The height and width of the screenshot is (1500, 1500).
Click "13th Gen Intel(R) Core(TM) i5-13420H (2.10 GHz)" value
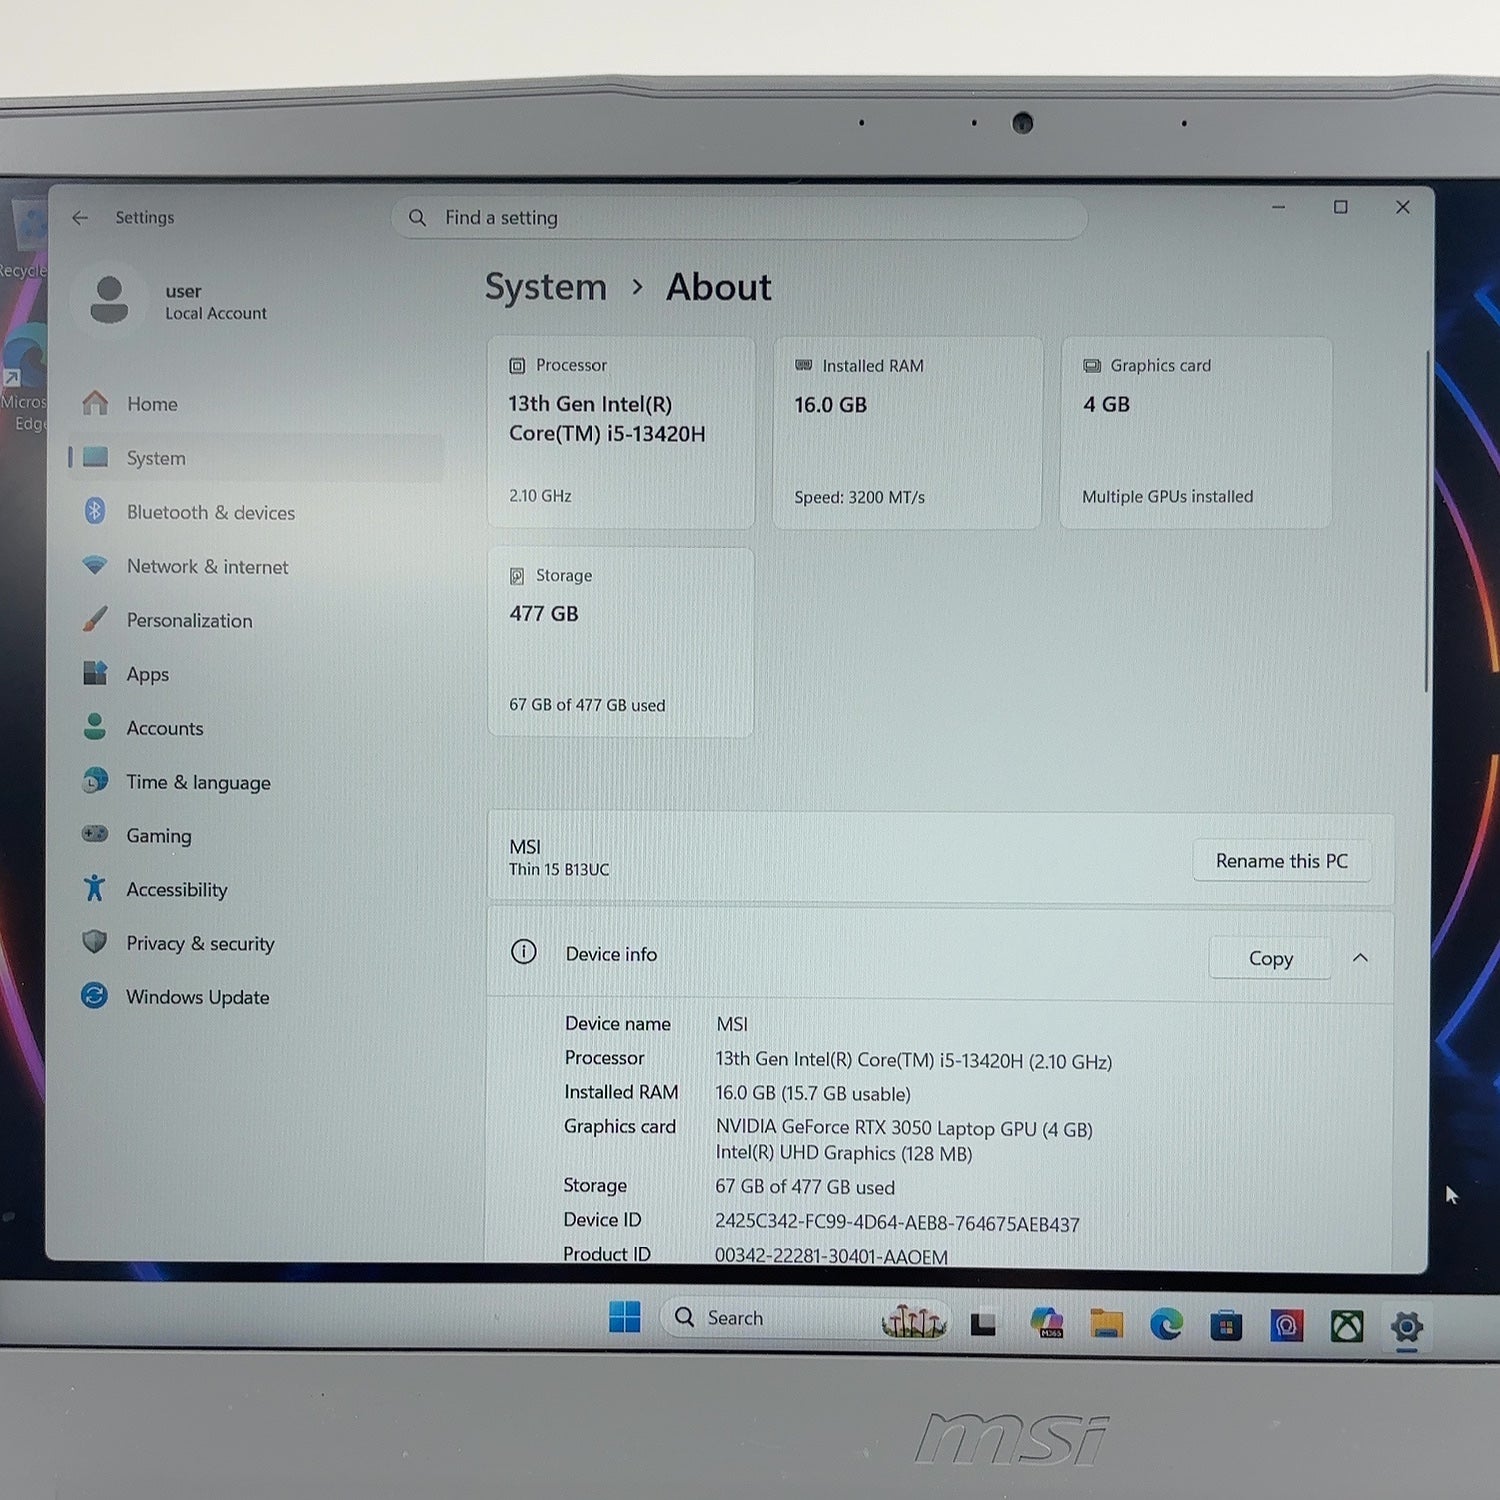tap(914, 1060)
